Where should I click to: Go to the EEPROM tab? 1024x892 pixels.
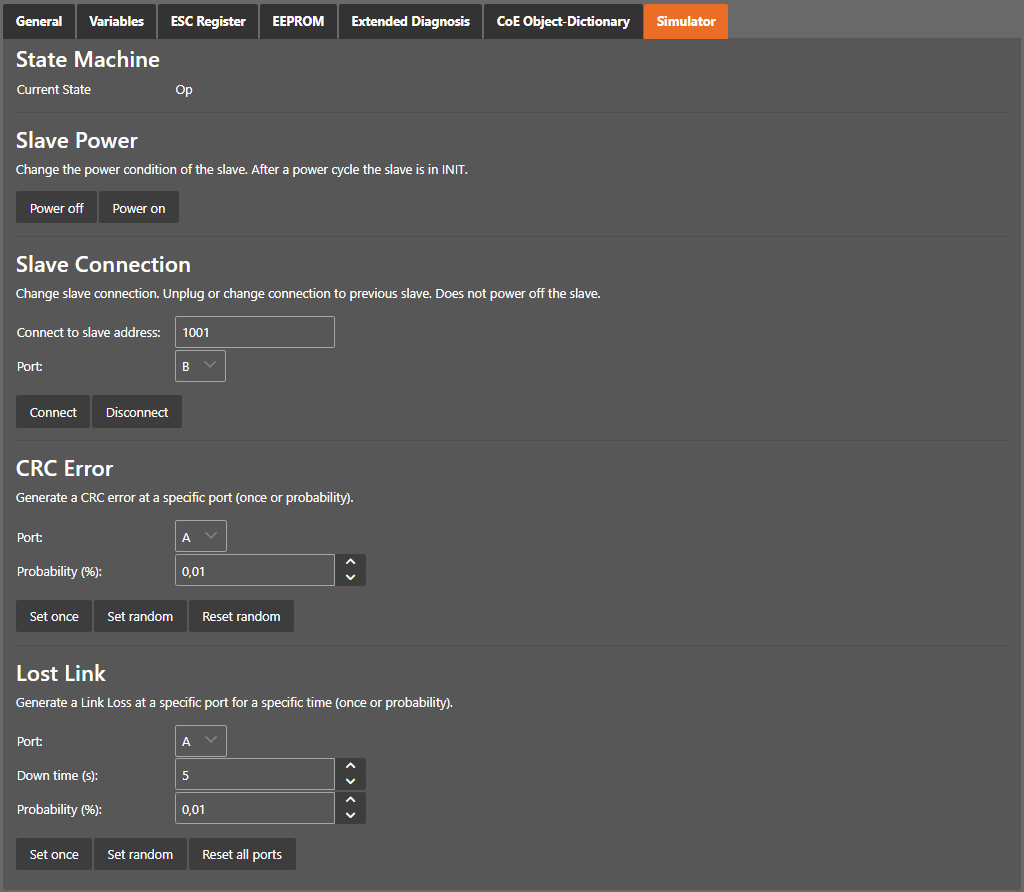pos(298,21)
